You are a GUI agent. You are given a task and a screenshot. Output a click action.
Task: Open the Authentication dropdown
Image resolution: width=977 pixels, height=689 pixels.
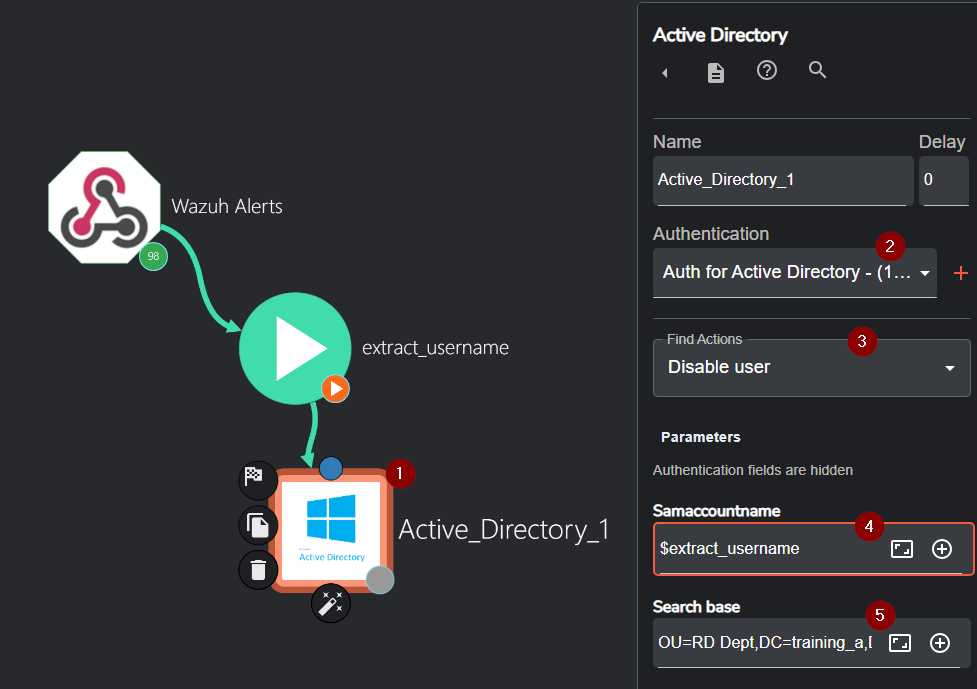click(x=794, y=273)
